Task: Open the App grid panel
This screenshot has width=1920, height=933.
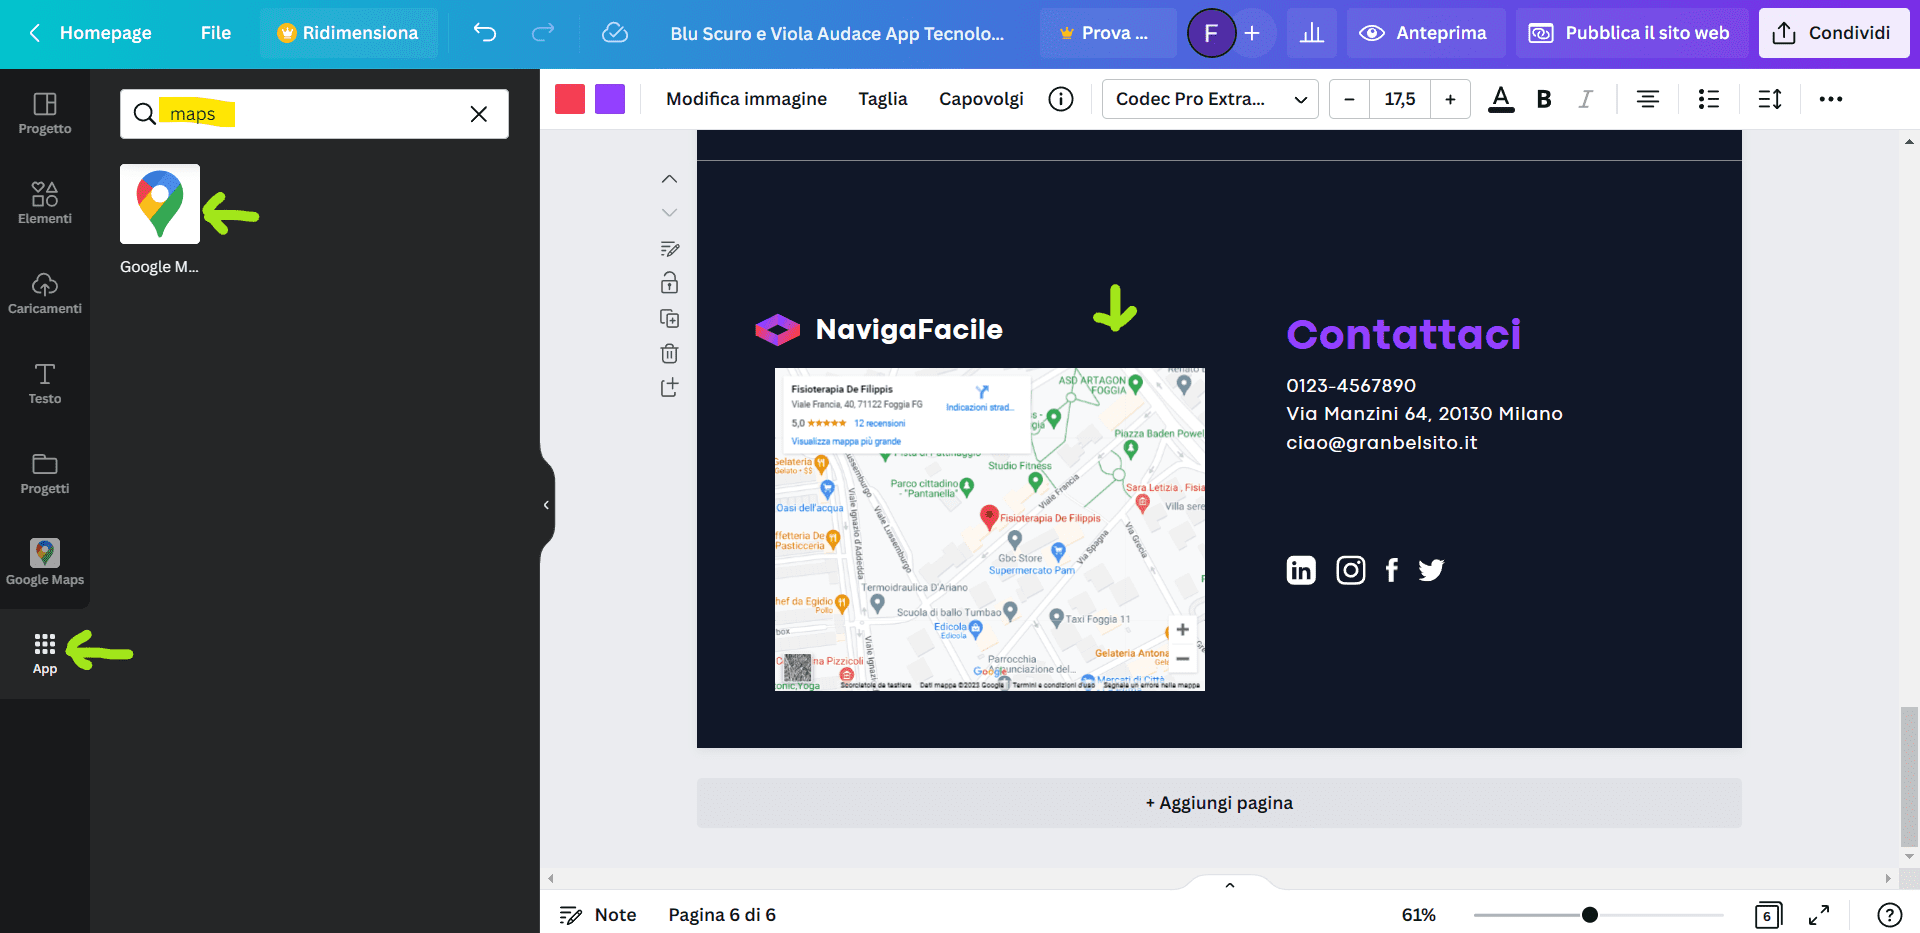Action: (45, 654)
